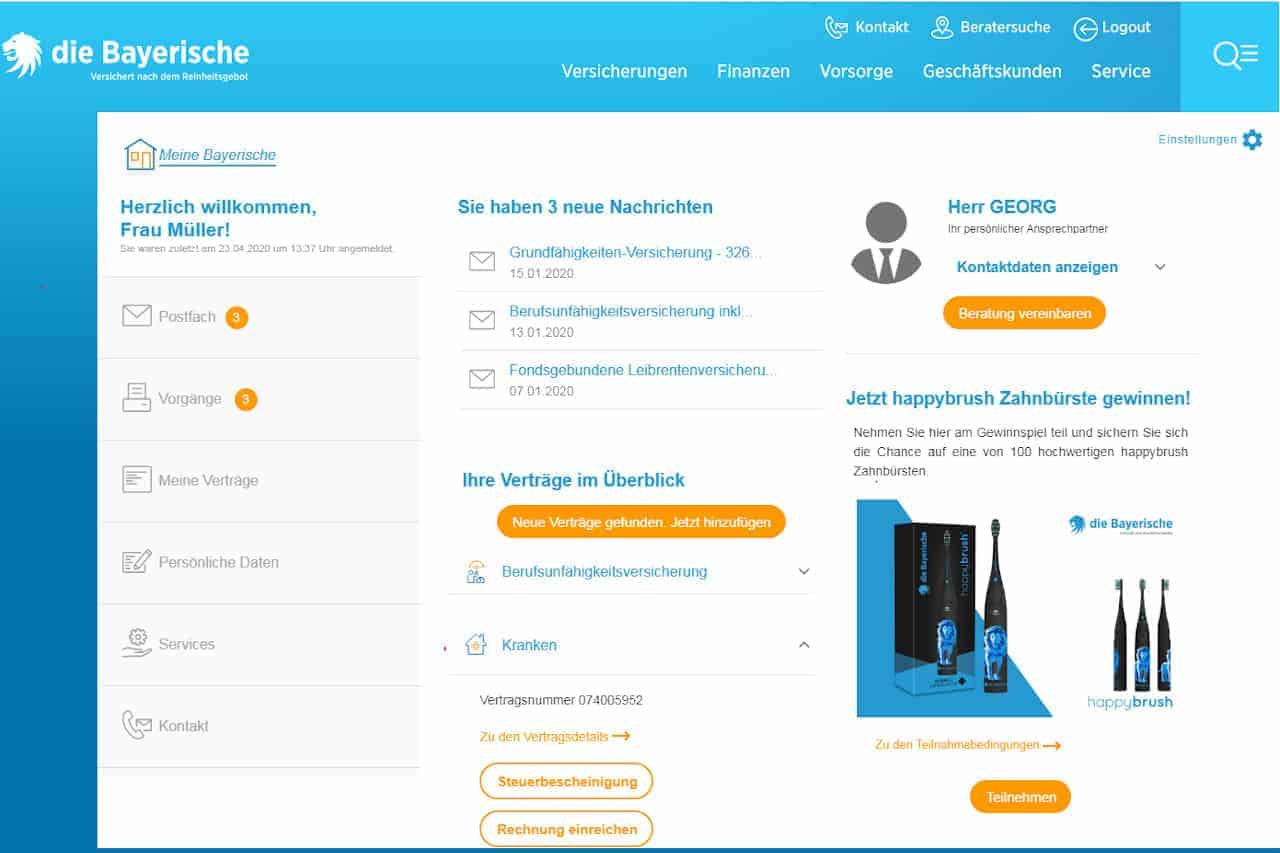Click the die Bayerische lion logo
The image size is (1280, 853).
tap(22, 55)
